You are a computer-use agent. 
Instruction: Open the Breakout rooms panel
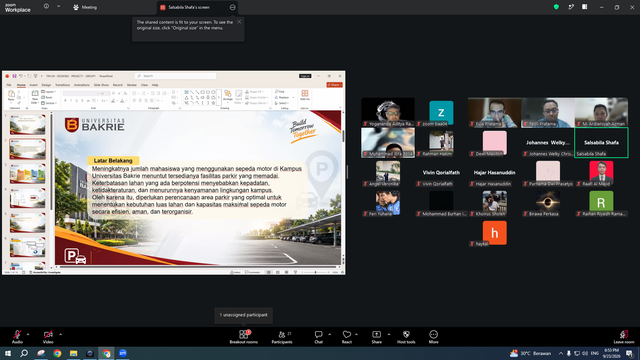(x=244, y=337)
